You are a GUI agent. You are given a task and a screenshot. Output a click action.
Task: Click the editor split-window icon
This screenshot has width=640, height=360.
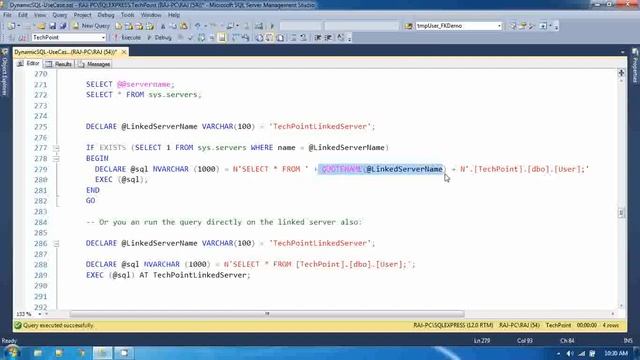(621, 73)
